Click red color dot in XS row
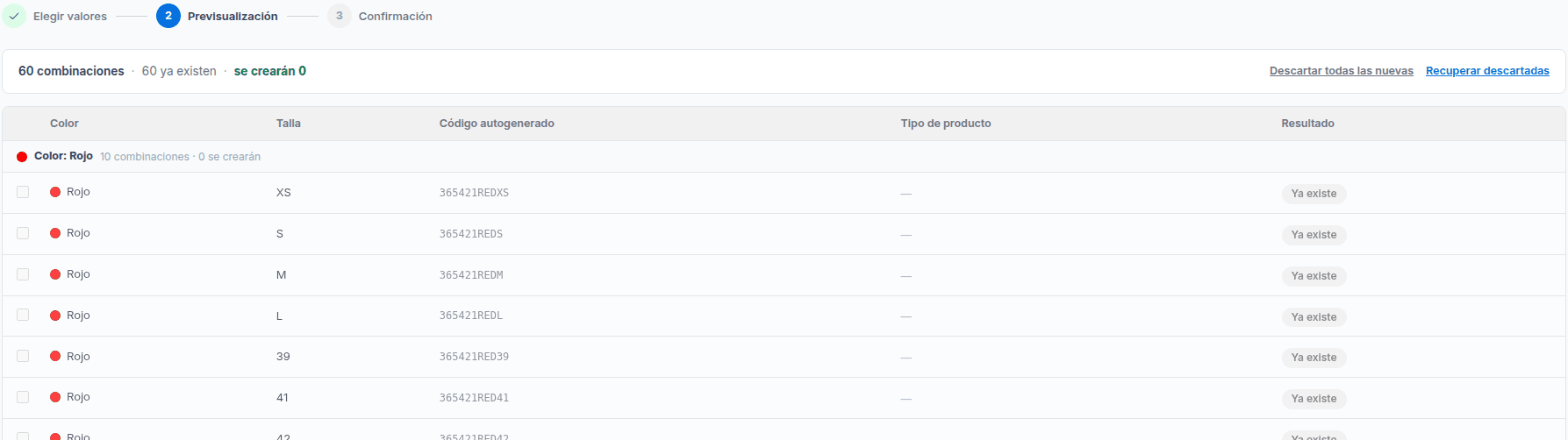Screen dimensions: 1568x440 [x=56, y=192]
